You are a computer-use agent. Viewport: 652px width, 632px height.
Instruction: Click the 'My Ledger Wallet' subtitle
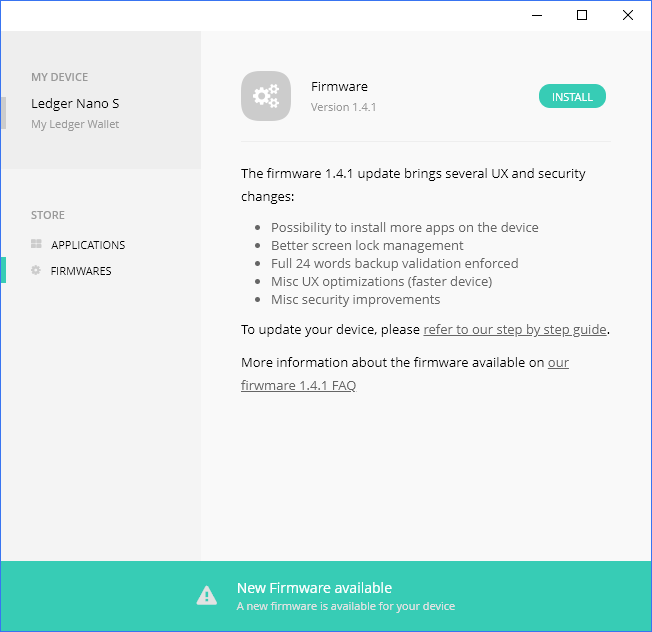75,124
